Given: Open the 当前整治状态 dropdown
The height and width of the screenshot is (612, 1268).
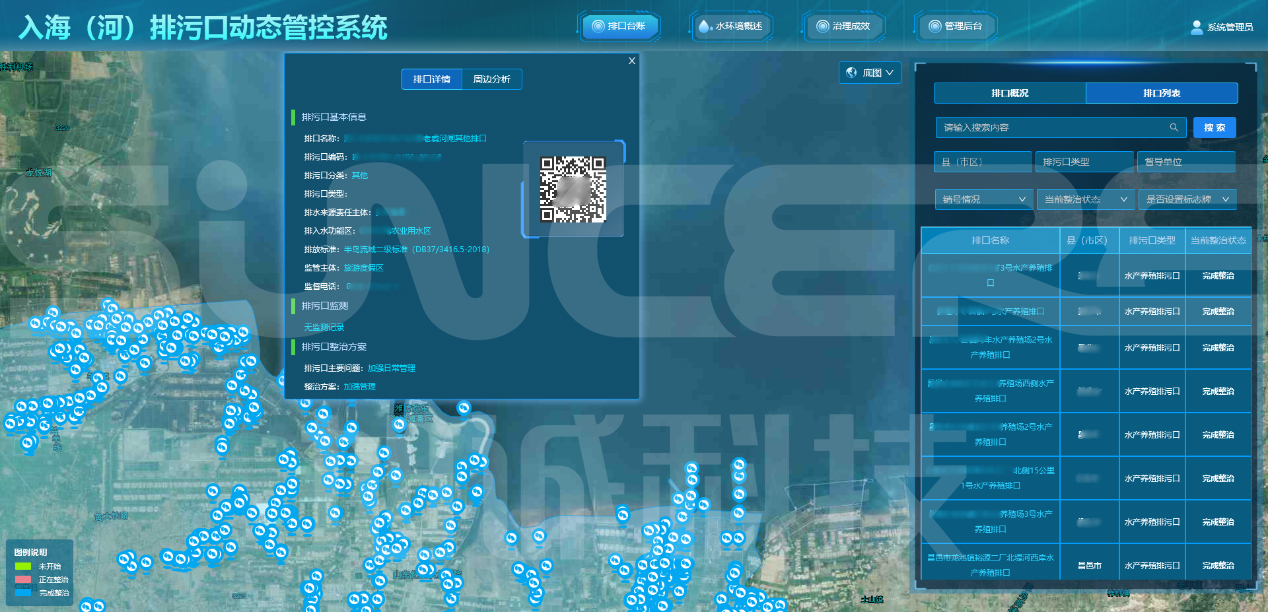Looking at the screenshot, I should [x=1085, y=199].
